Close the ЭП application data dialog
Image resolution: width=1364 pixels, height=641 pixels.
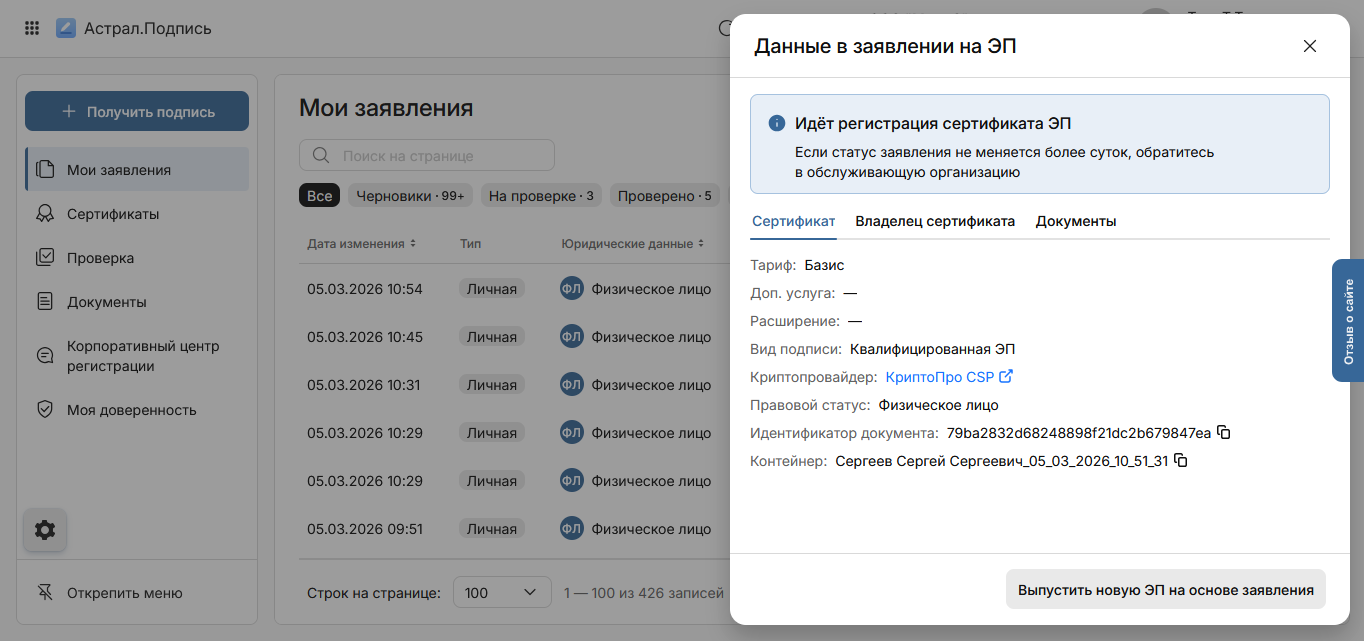click(1310, 46)
